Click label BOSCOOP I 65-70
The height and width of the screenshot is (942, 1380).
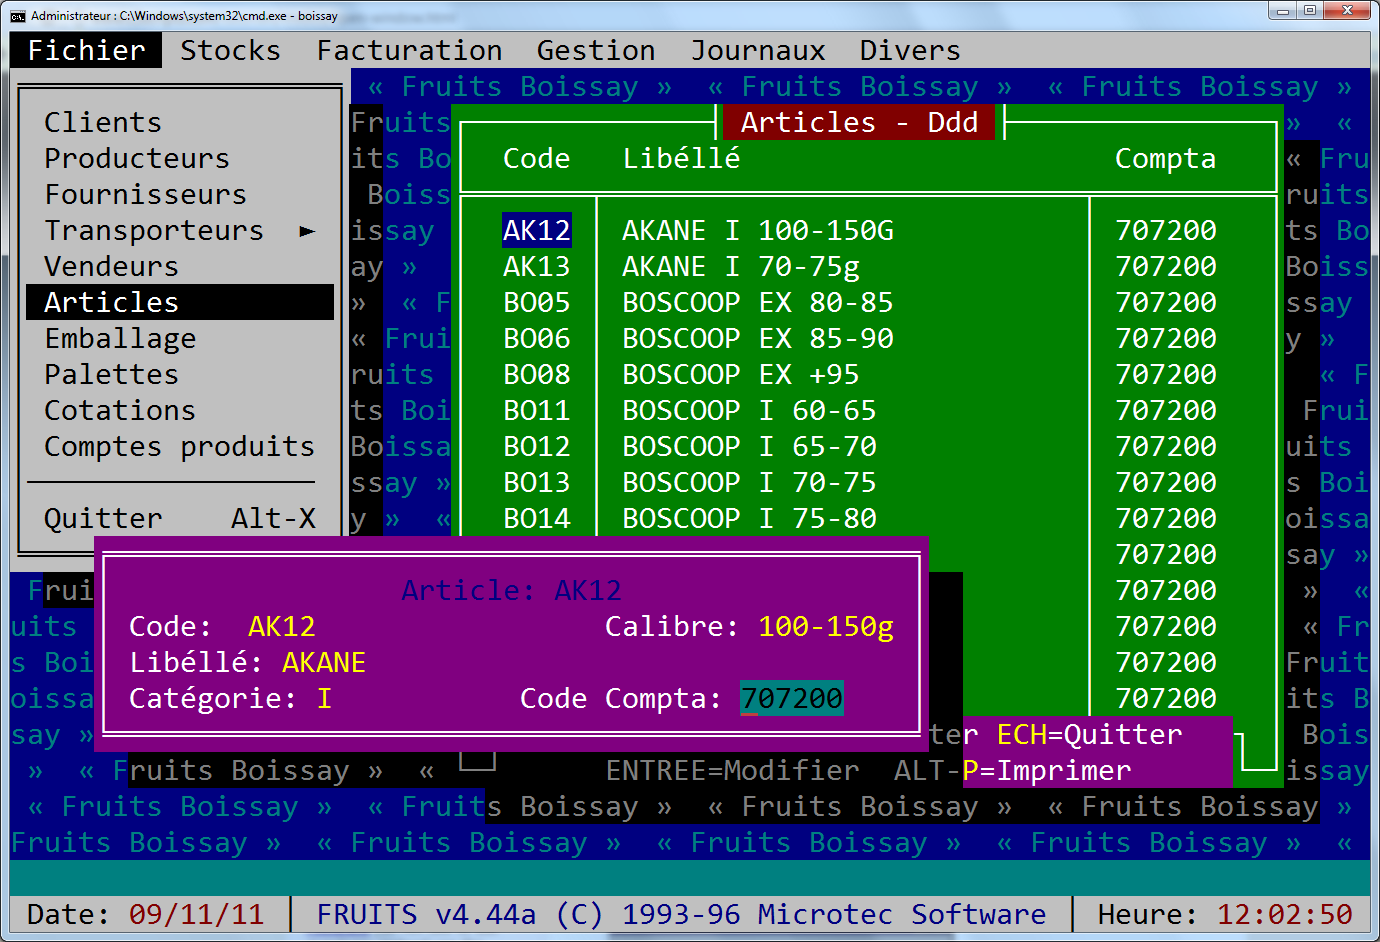pos(749,446)
